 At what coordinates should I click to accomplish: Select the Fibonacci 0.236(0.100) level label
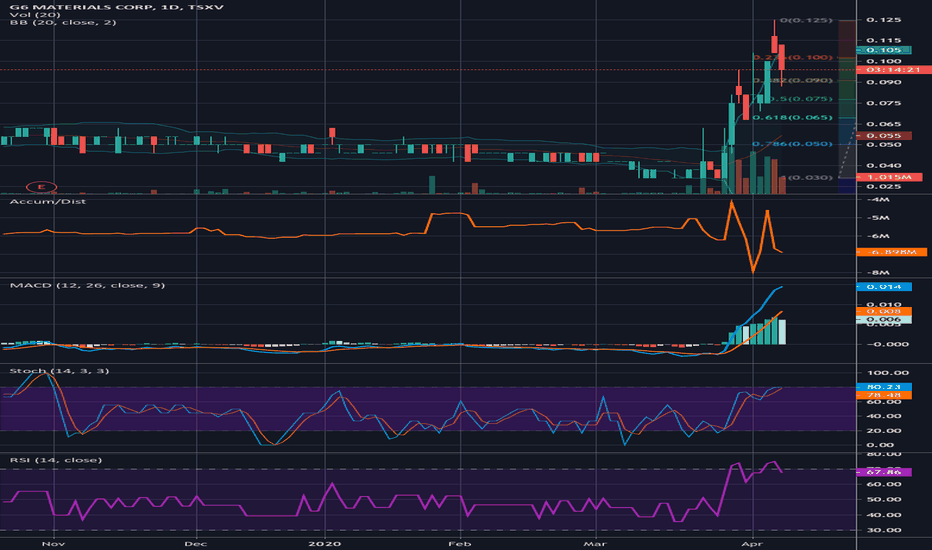792,57
